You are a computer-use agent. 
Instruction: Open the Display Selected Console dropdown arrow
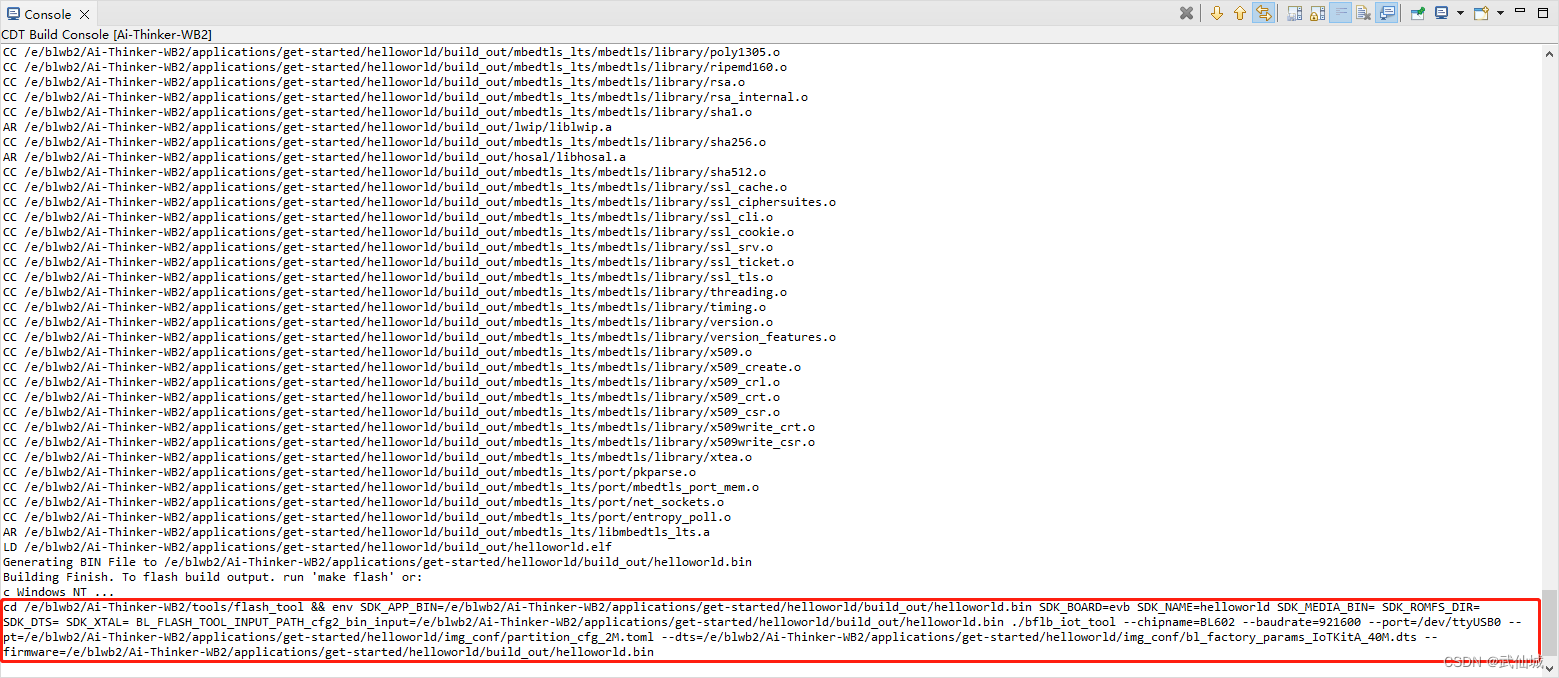coord(1459,13)
